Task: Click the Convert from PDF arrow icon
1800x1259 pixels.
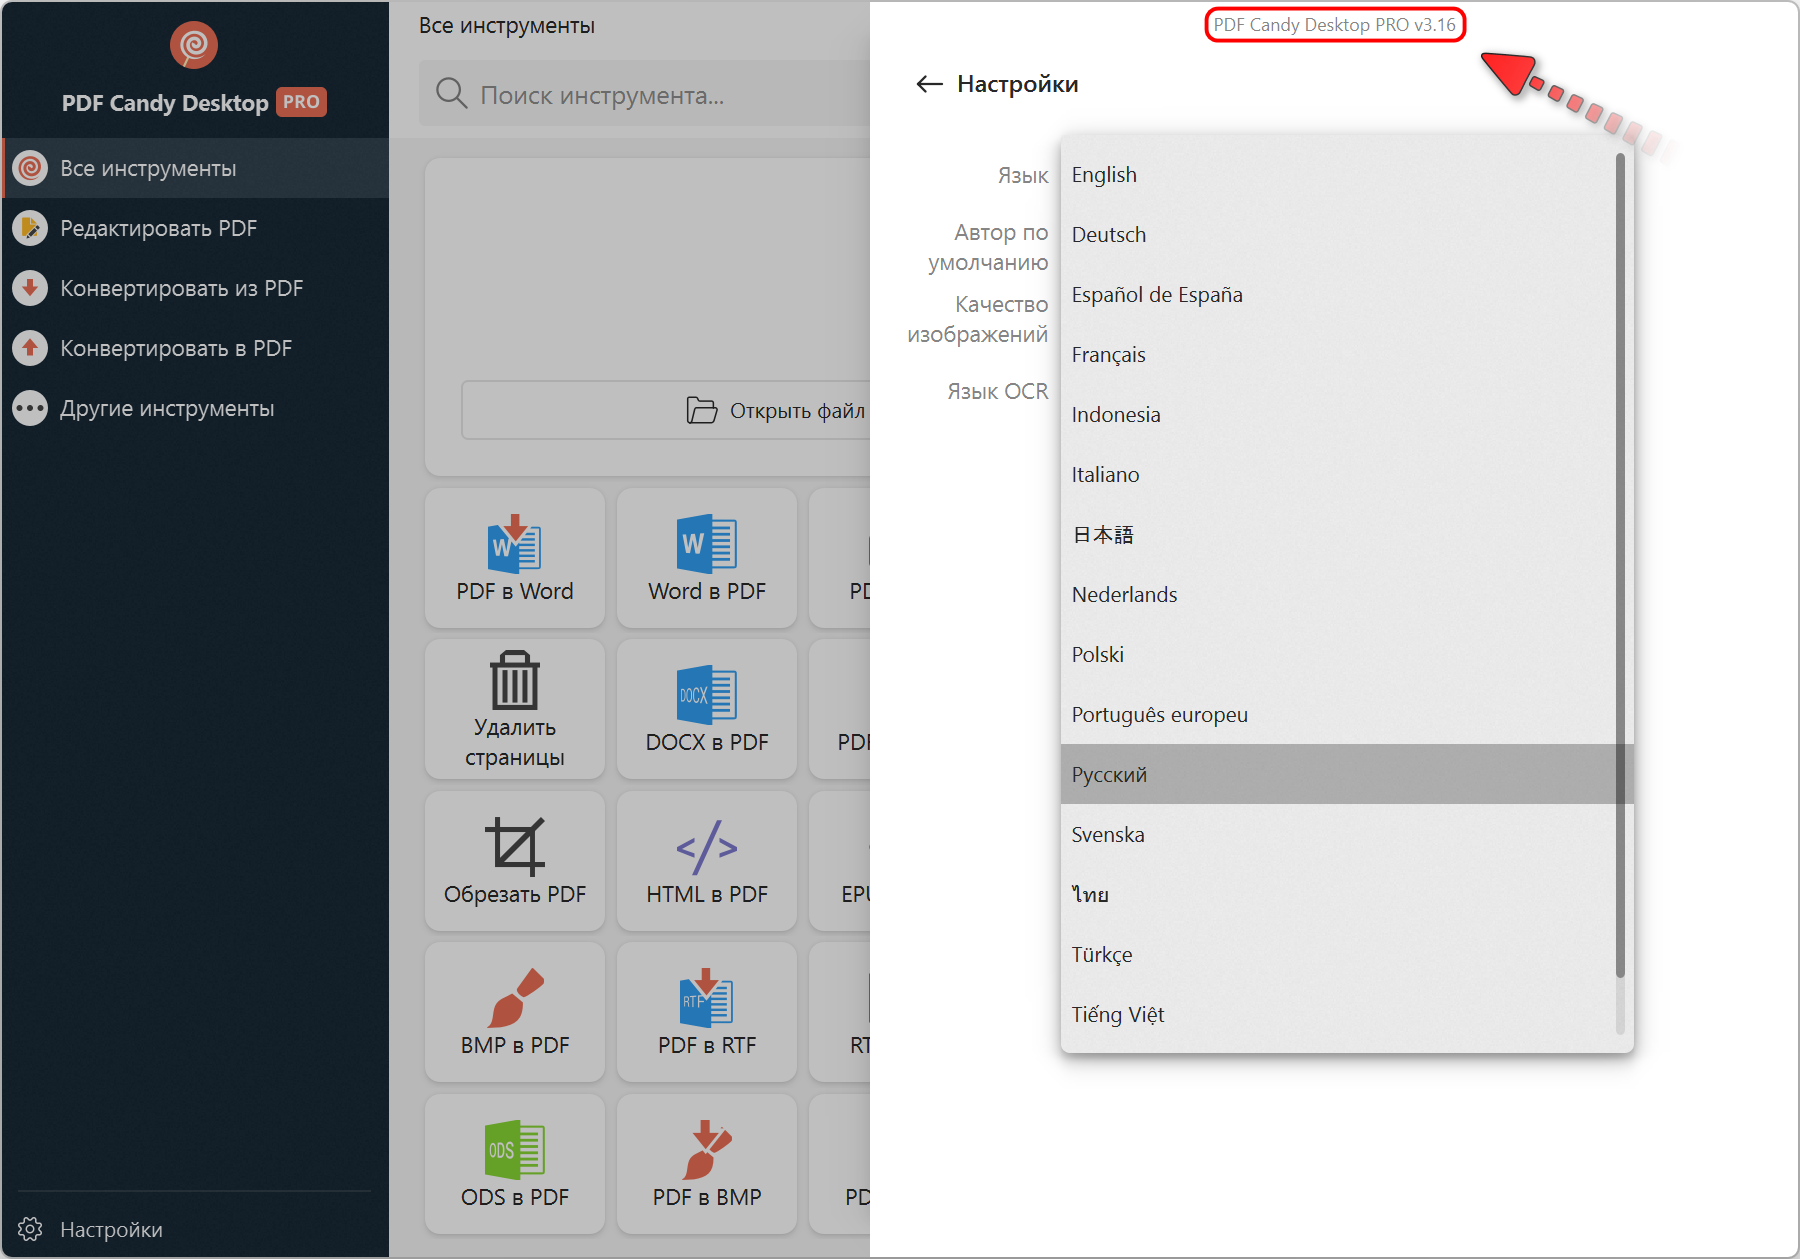Action: point(31,288)
